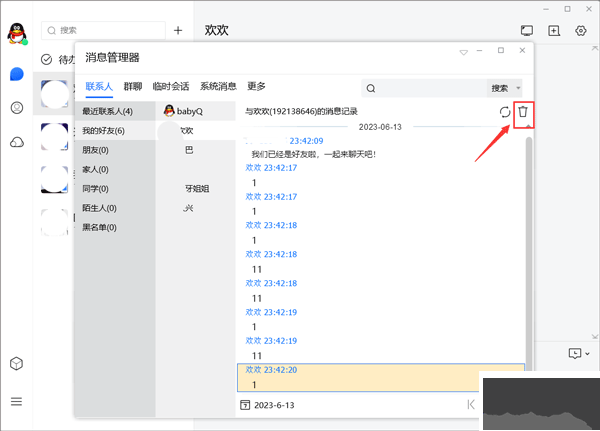Open the contacts icon in left sidebar

(17, 108)
